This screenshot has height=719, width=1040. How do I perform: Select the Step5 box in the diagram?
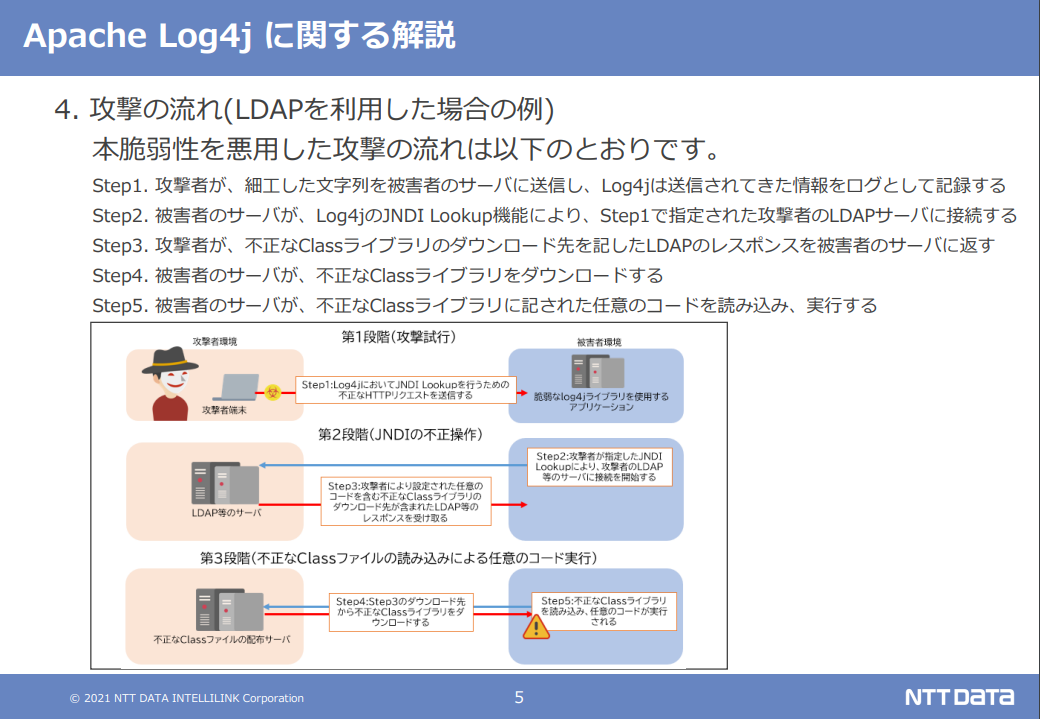point(604,611)
